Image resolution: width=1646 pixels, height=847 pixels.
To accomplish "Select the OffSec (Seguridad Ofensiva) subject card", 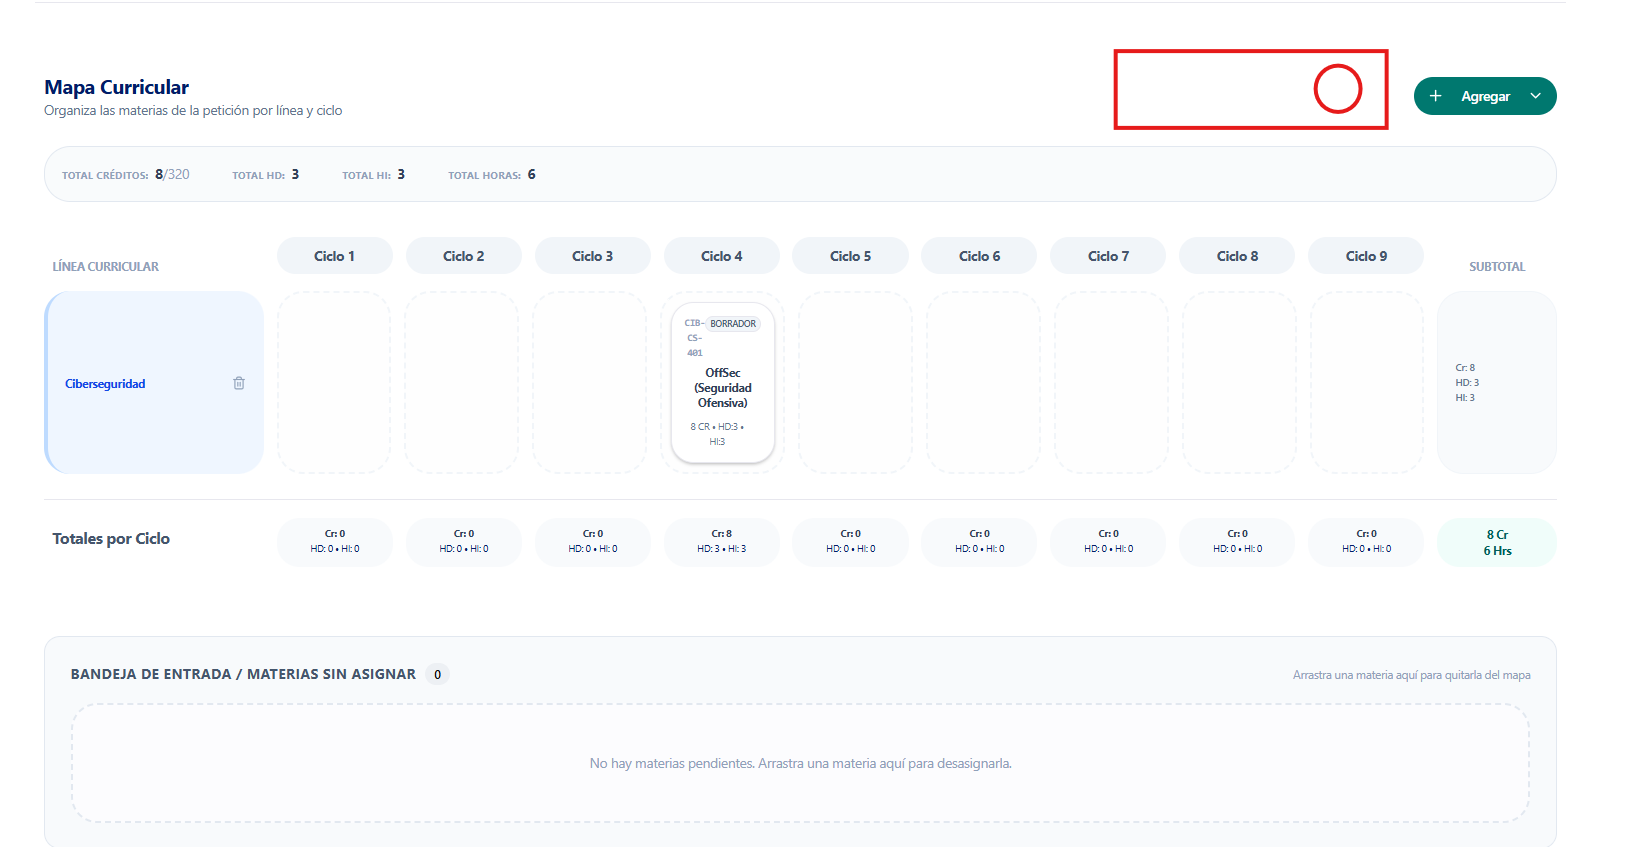I will point(723,388).
